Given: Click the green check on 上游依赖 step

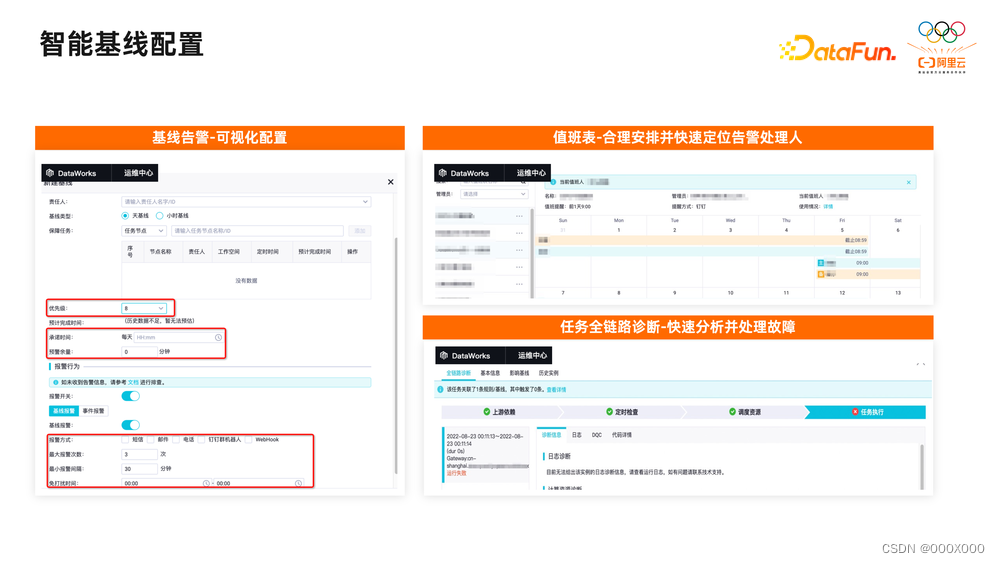Looking at the screenshot, I should point(487,412).
